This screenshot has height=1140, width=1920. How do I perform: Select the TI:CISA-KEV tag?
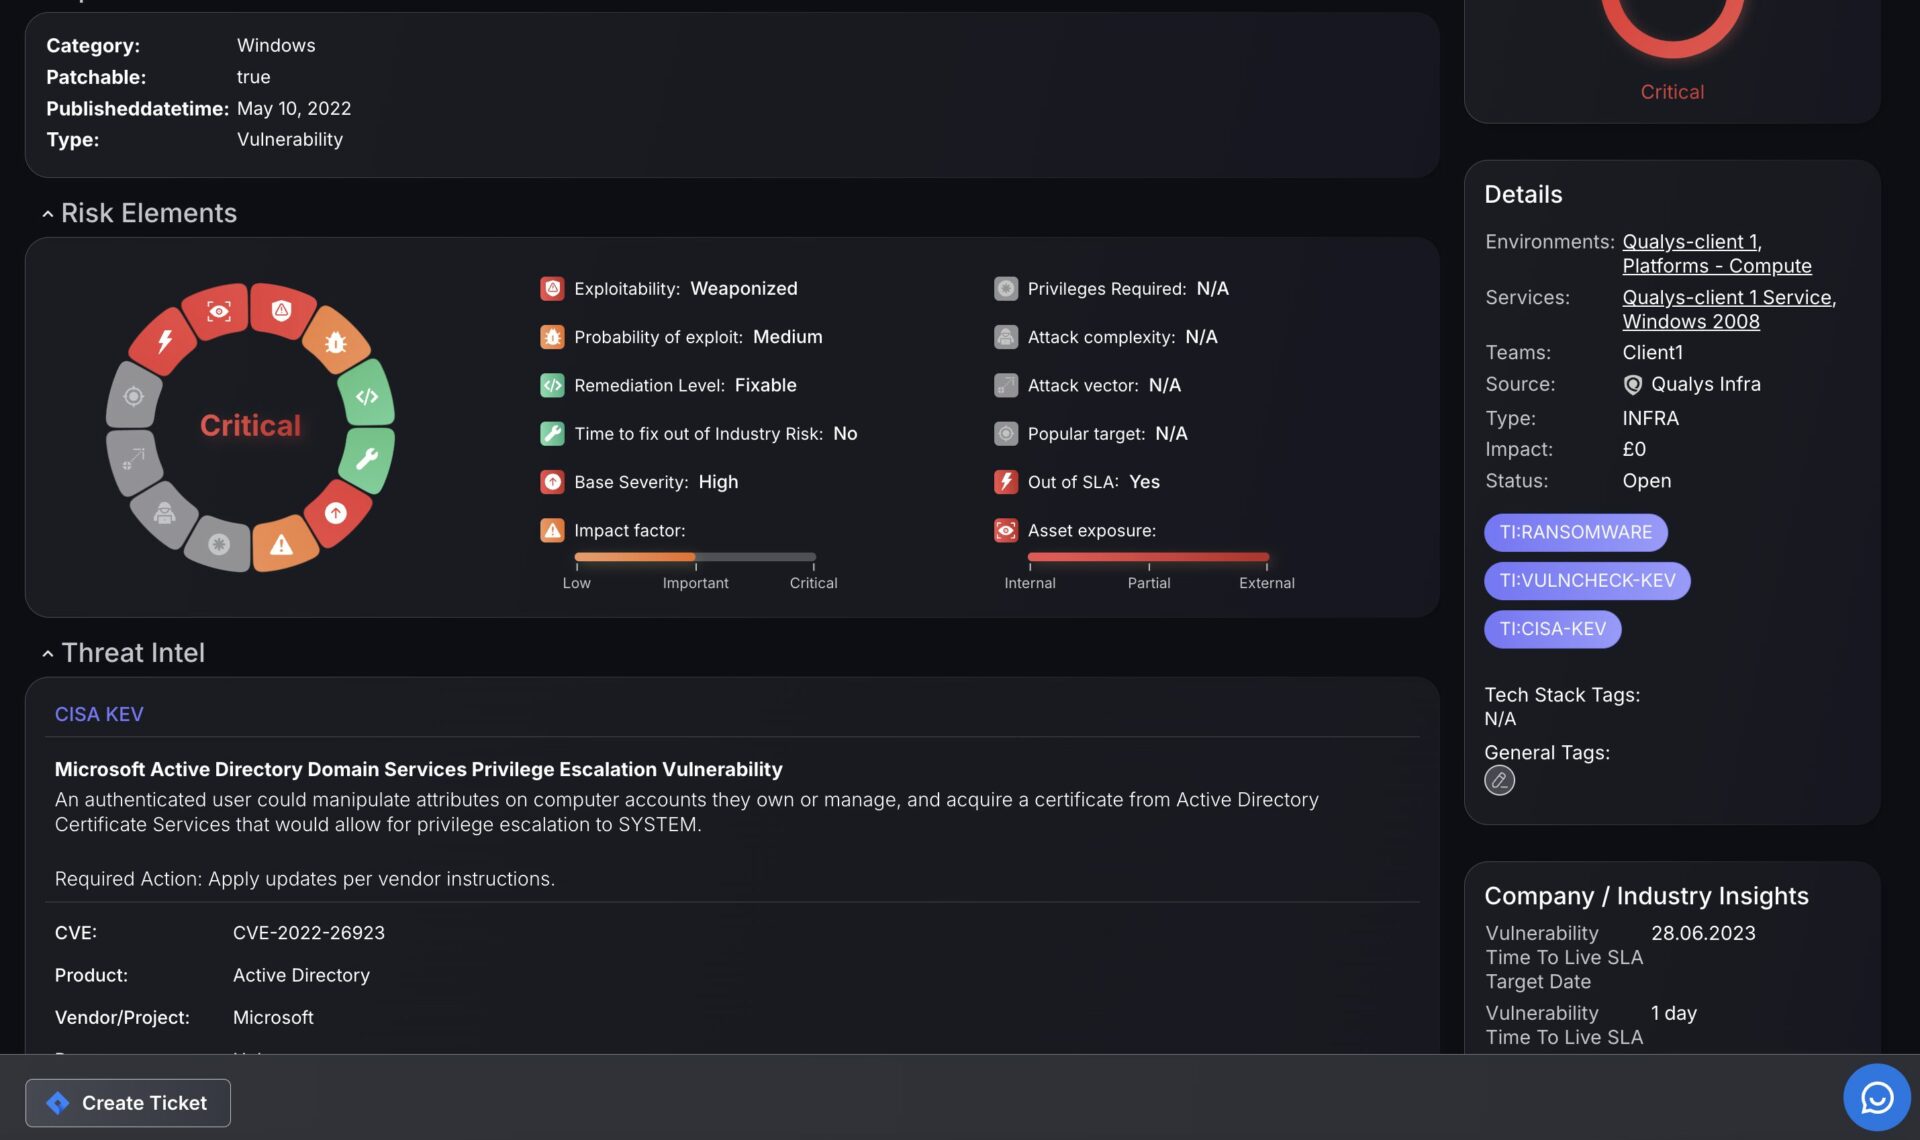[x=1552, y=629]
